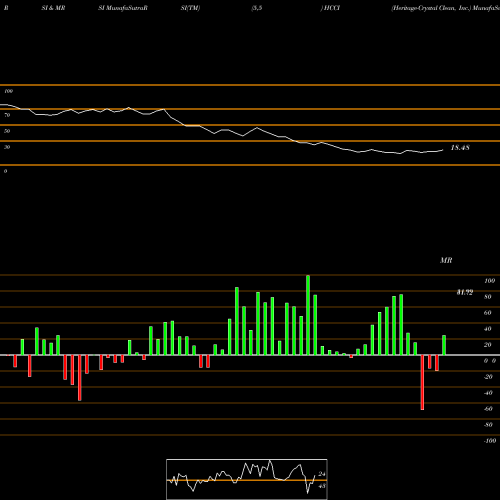Click the longest red MR bar near -60
Screen dimensions: 500x500
(422, 382)
